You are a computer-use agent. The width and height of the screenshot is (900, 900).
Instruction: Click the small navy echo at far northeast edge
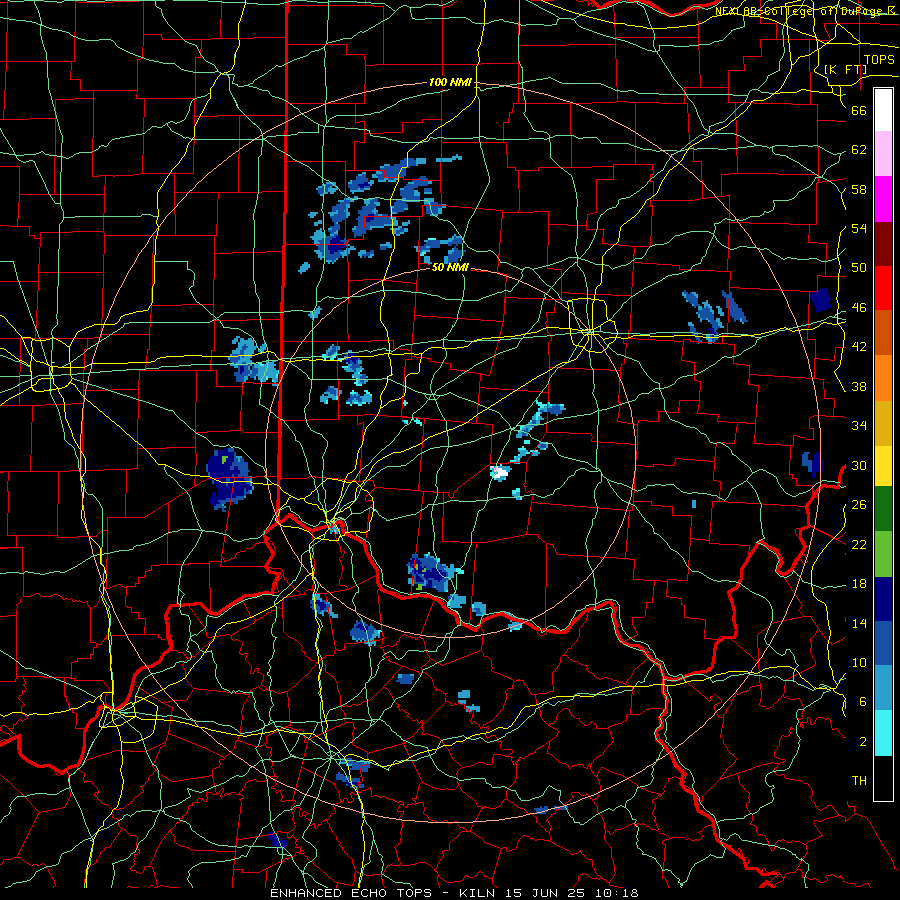pos(821,300)
